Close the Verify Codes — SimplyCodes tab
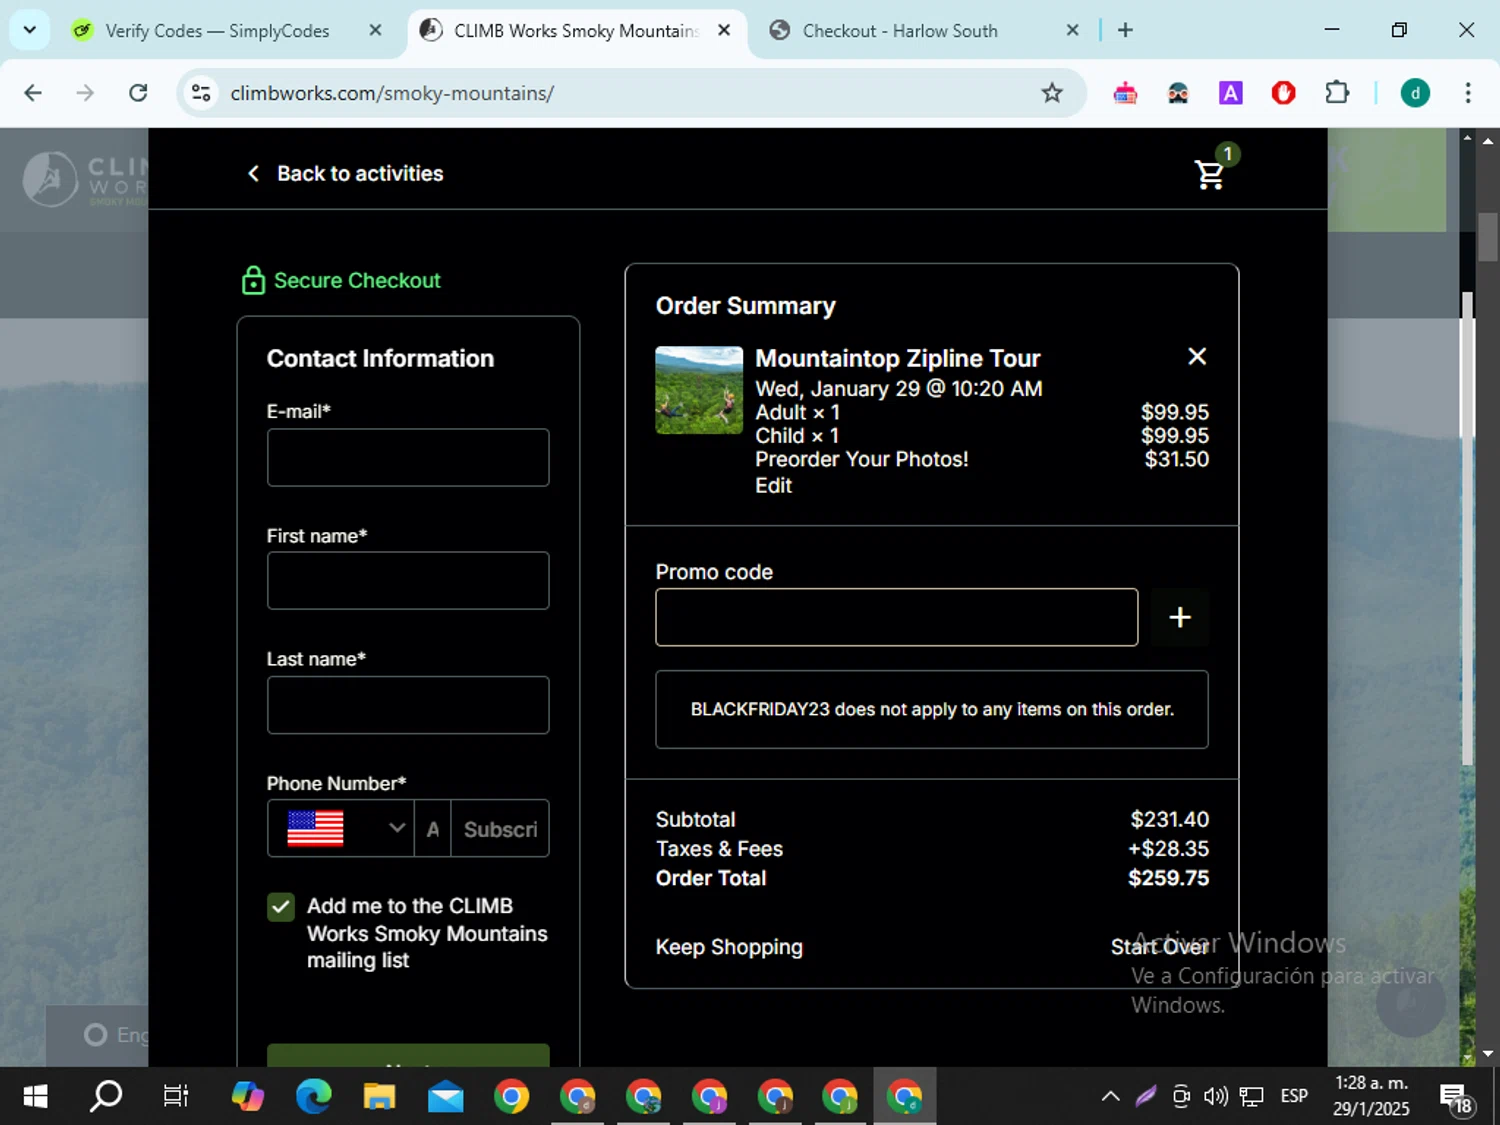The width and height of the screenshot is (1500, 1125). [375, 30]
